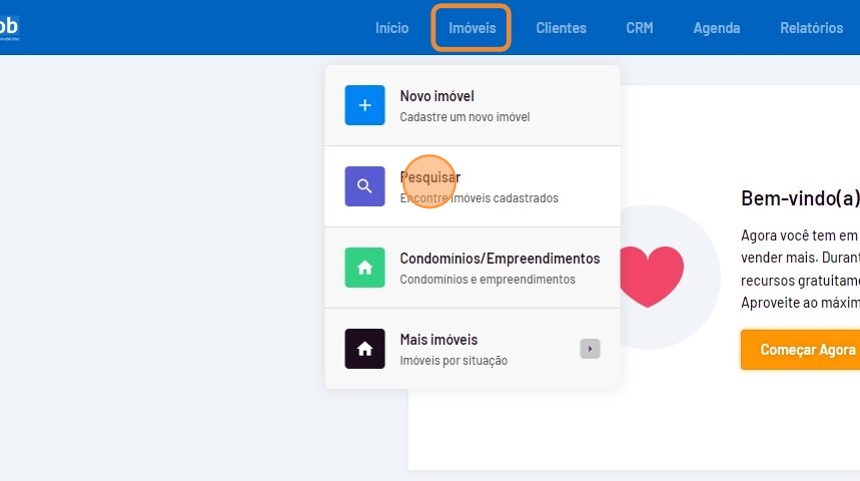
Task: Click the 'Imóveis por situação' subtitle
Action: [x=453, y=361]
